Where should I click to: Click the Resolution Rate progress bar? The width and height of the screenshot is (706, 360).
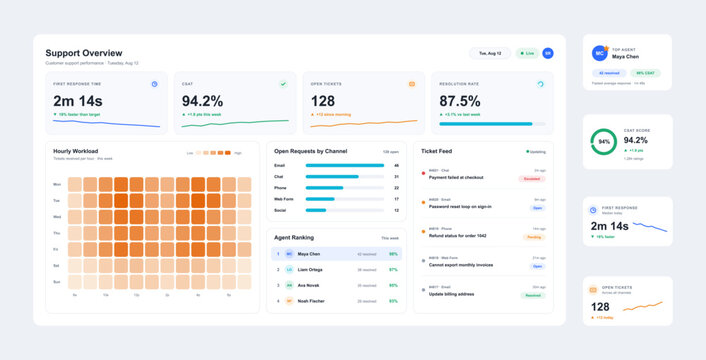493,124
